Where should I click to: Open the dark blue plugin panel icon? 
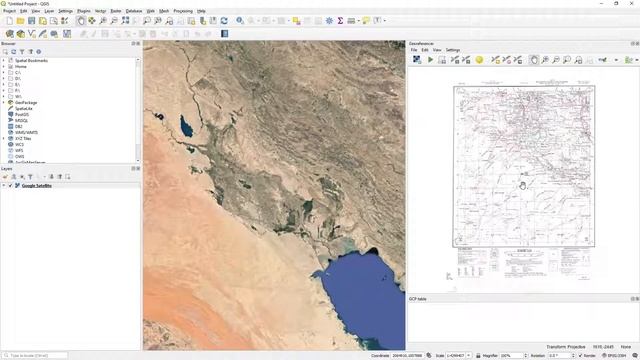point(224,33)
